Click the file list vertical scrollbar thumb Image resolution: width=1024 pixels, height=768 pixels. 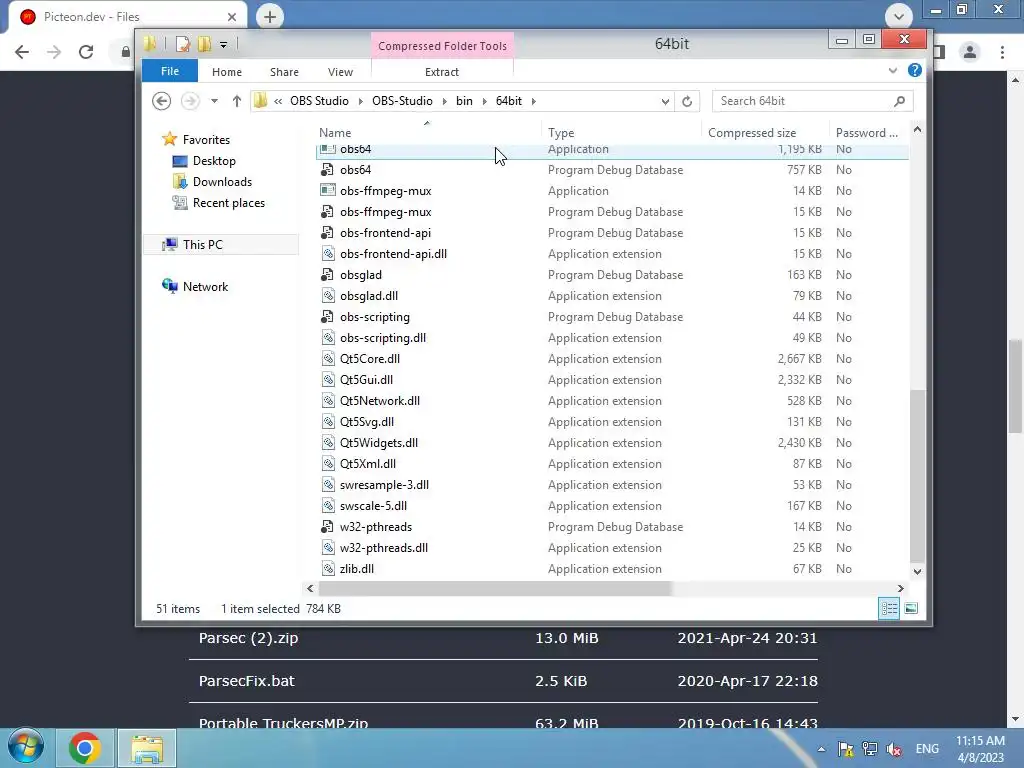[917, 475]
